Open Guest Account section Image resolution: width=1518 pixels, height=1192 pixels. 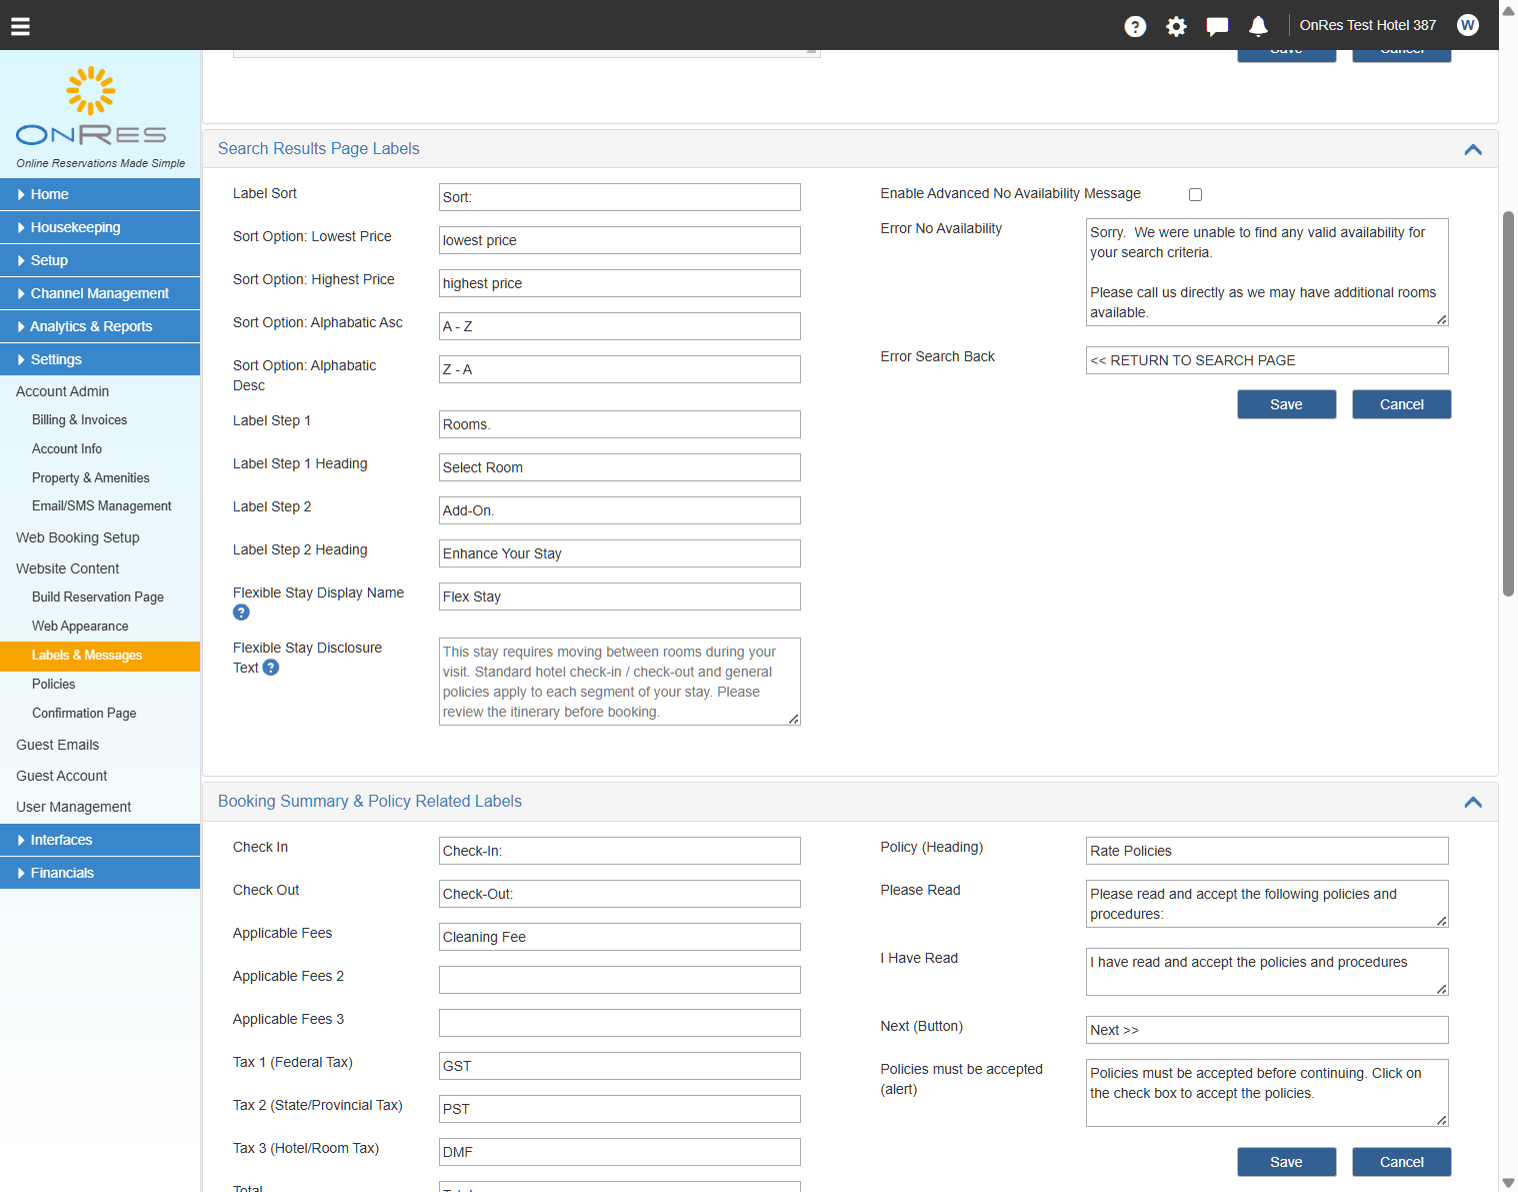pyautogui.click(x=62, y=776)
